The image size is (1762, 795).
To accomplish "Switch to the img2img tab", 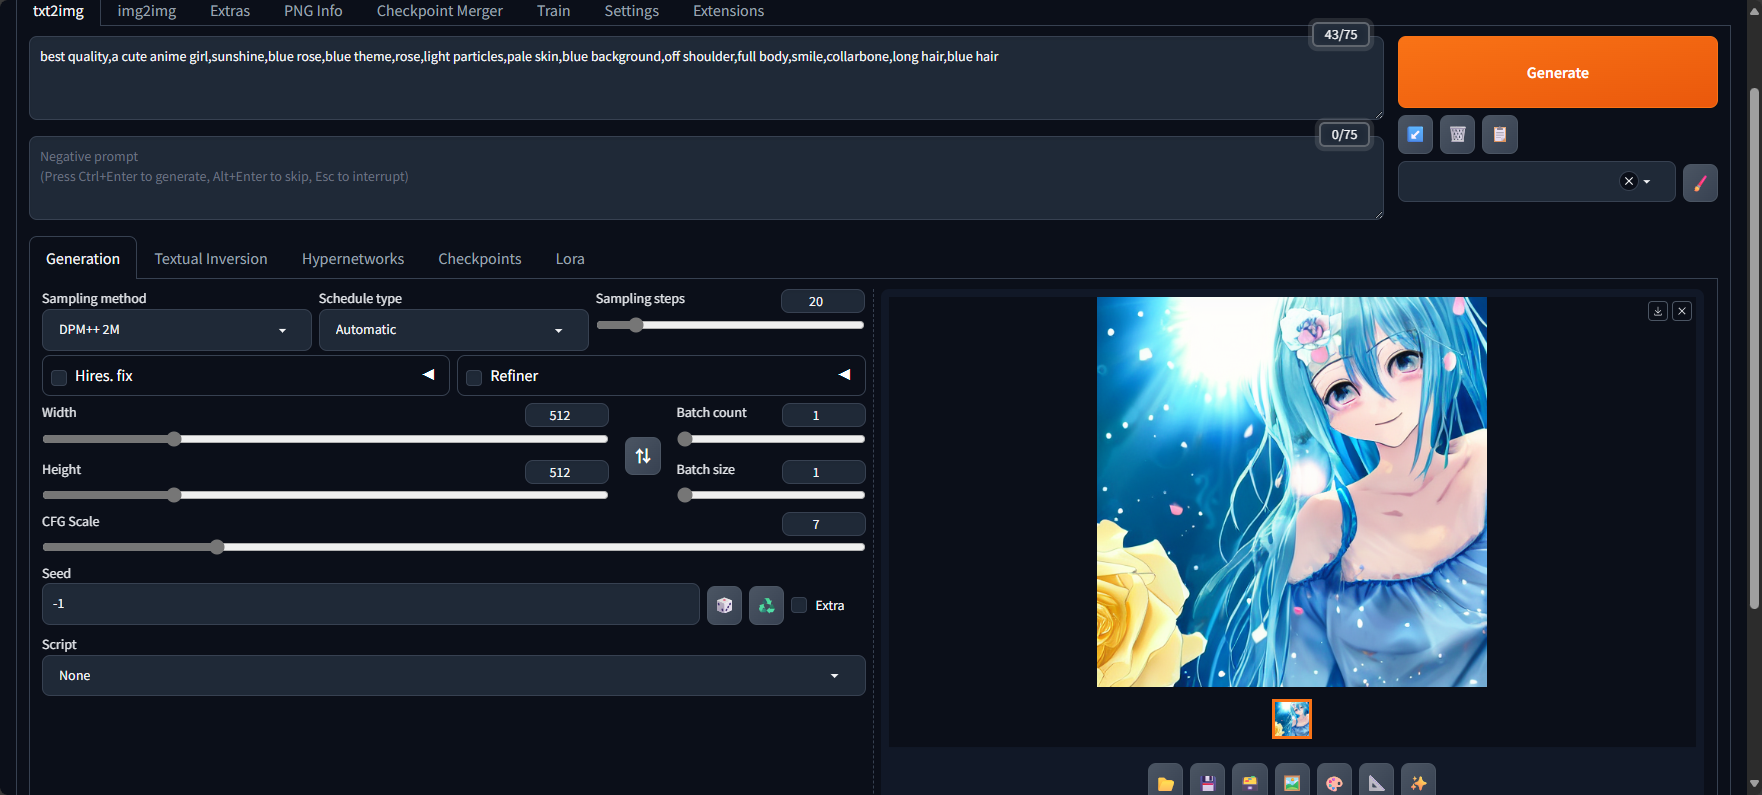I will 146,11.
